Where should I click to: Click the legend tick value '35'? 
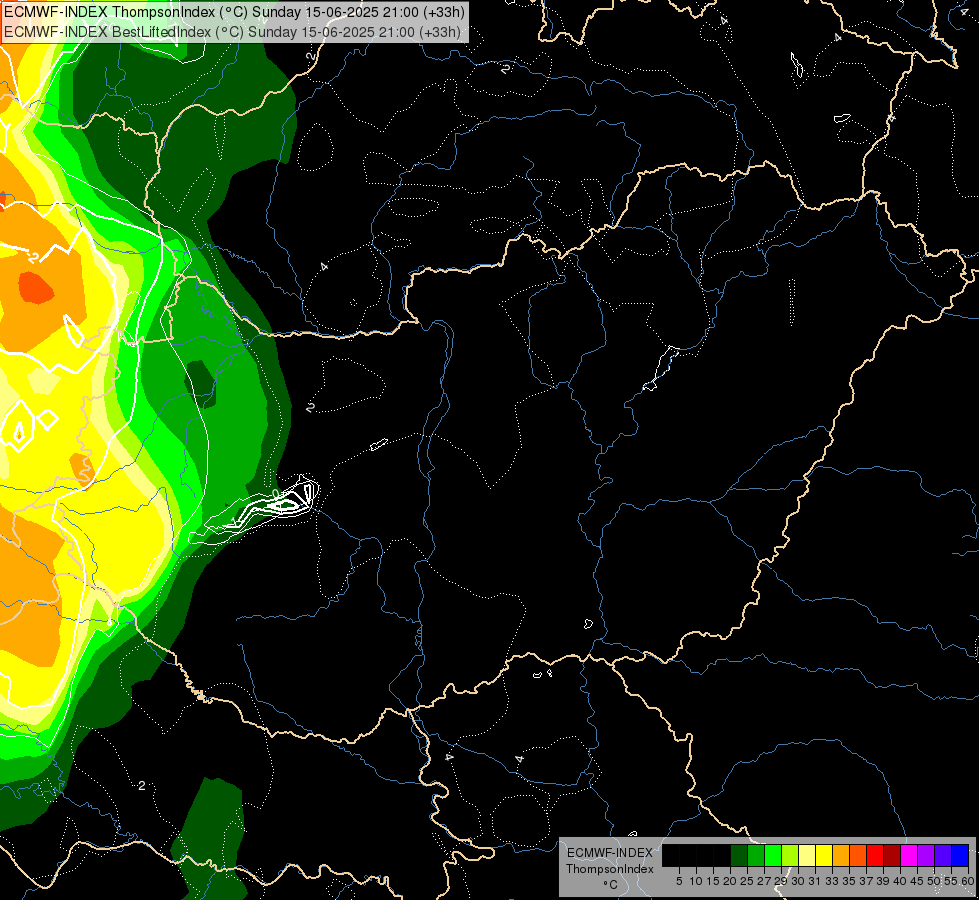[850, 881]
